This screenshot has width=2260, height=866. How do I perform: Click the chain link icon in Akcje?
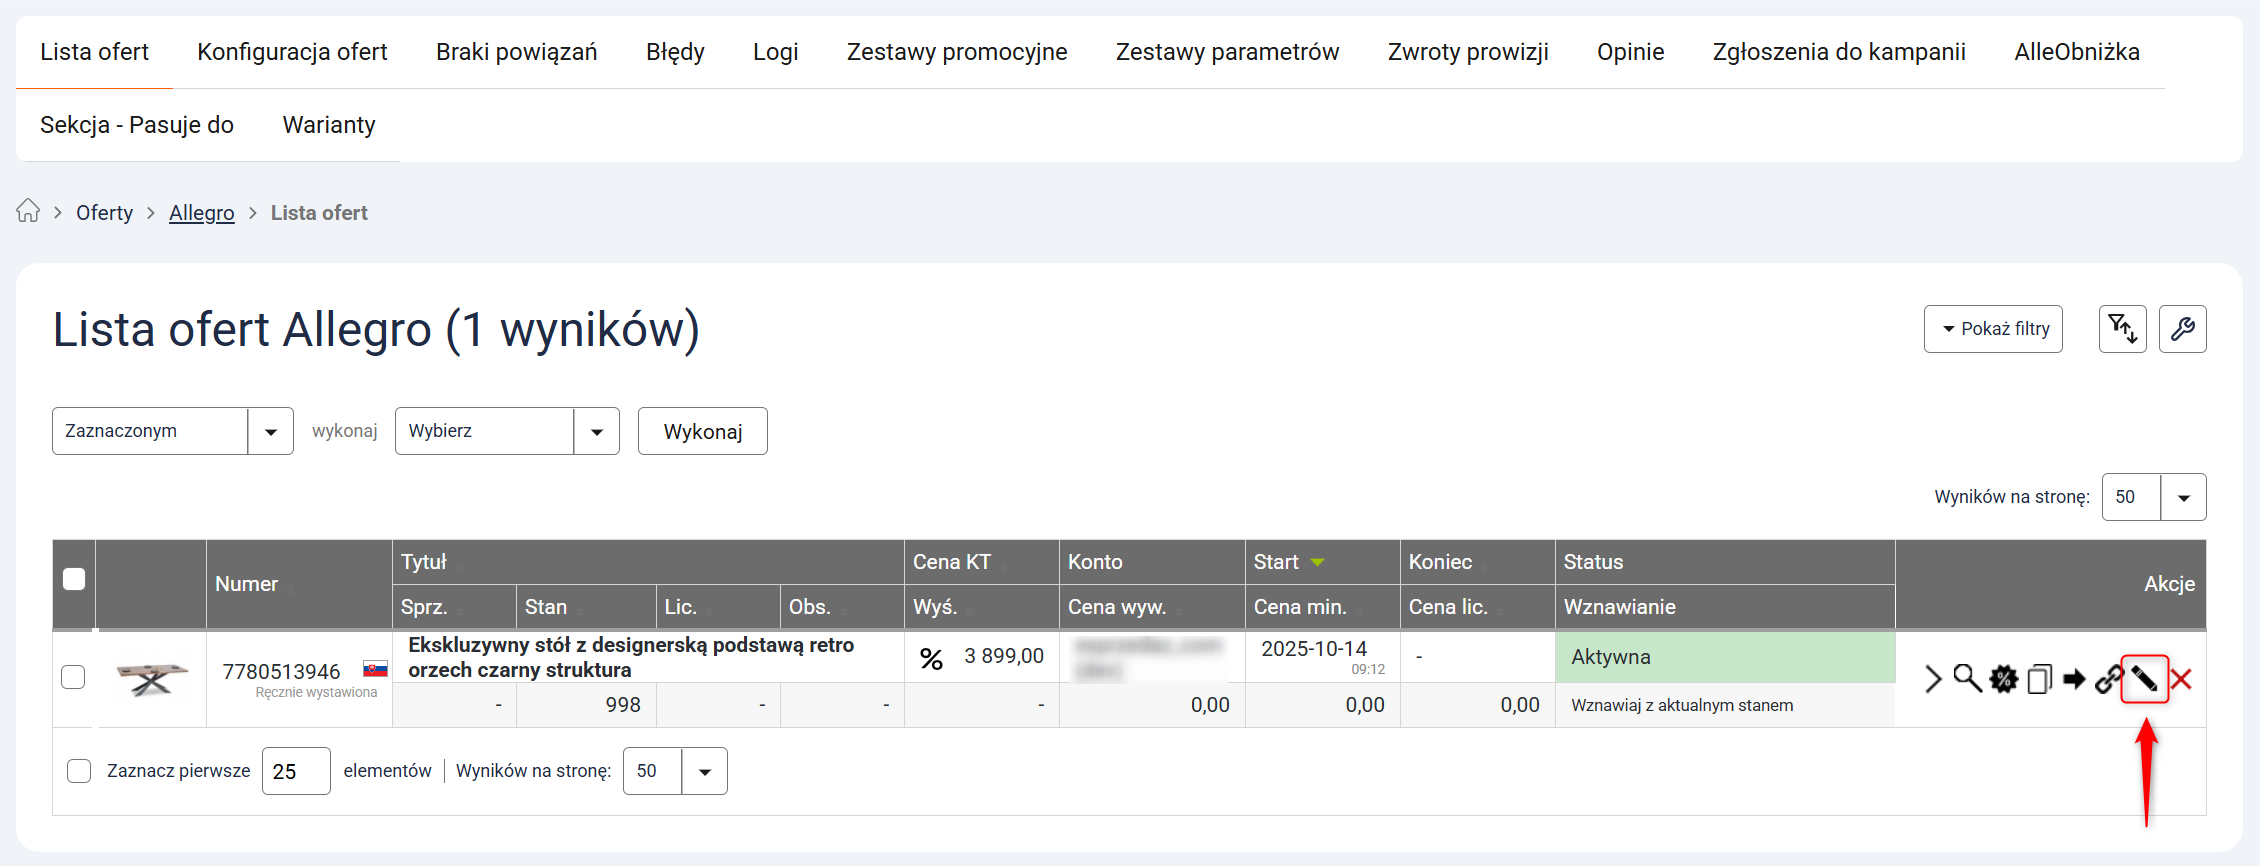point(2109,679)
